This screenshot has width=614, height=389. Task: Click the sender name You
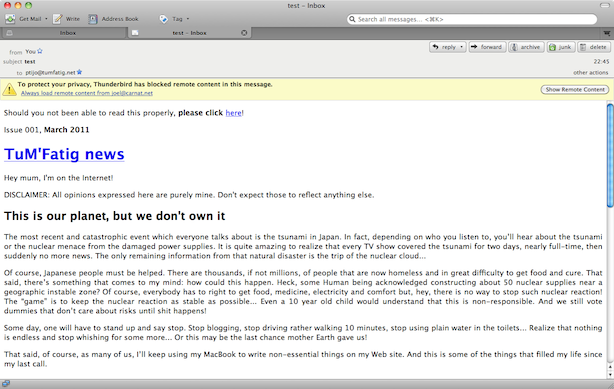pyautogui.click(x=31, y=51)
